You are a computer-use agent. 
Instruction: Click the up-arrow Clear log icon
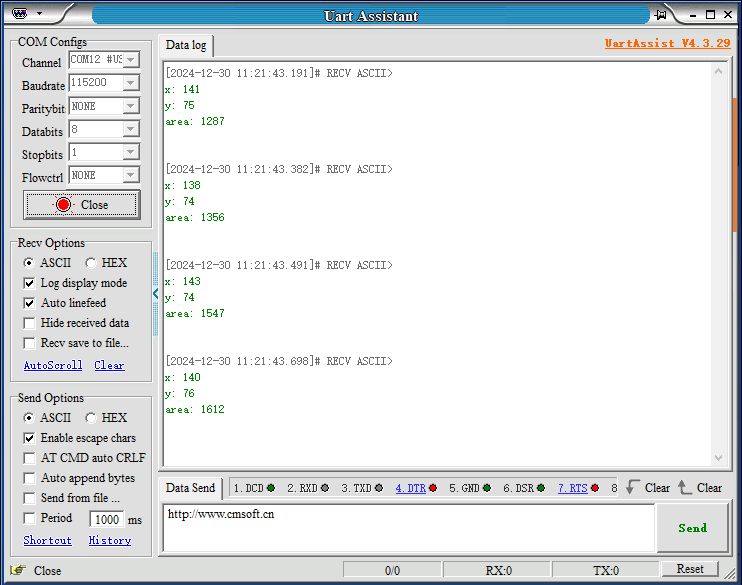[684, 487]
